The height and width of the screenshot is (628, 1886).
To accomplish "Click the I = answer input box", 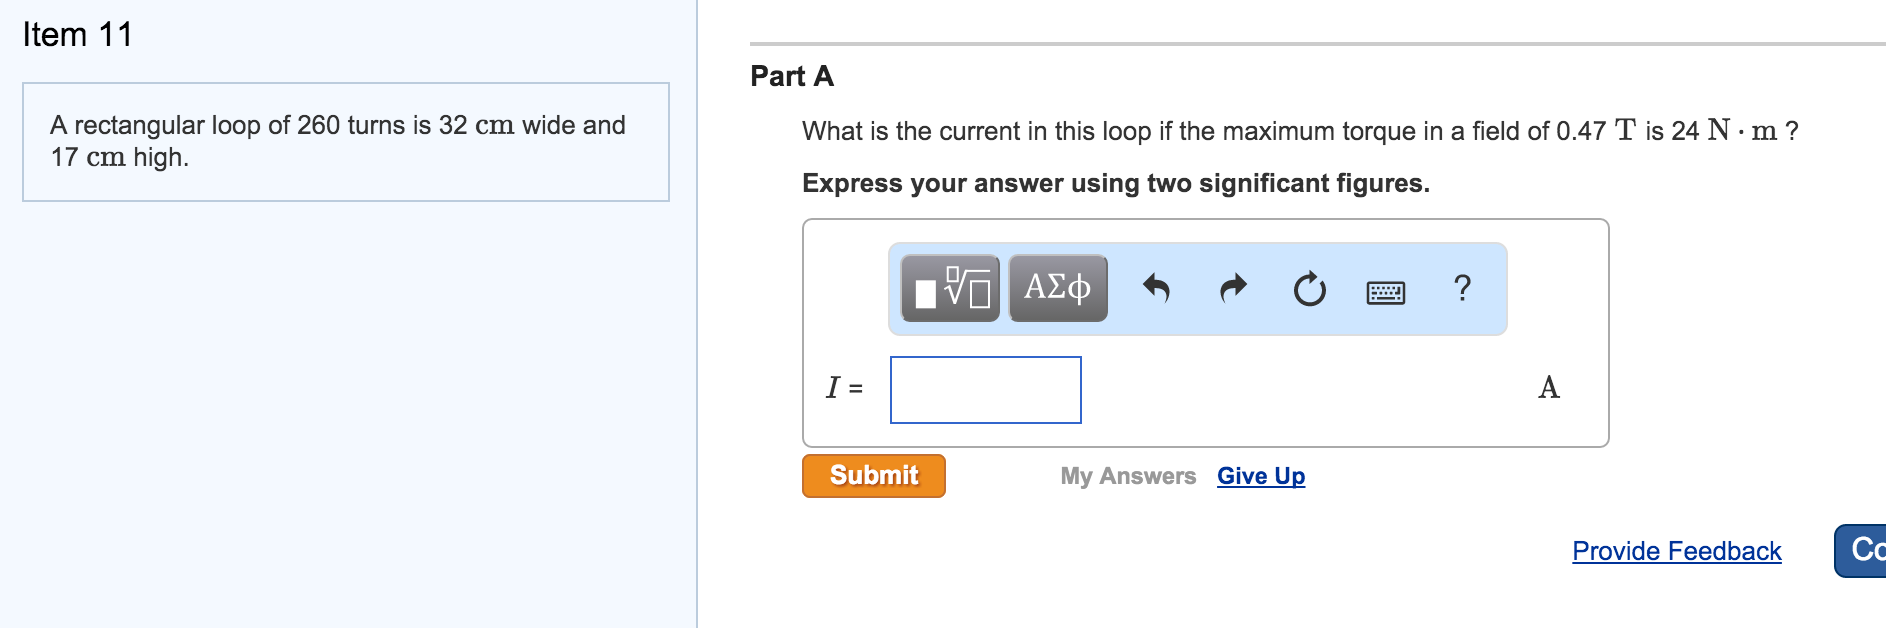I will 985,390.
